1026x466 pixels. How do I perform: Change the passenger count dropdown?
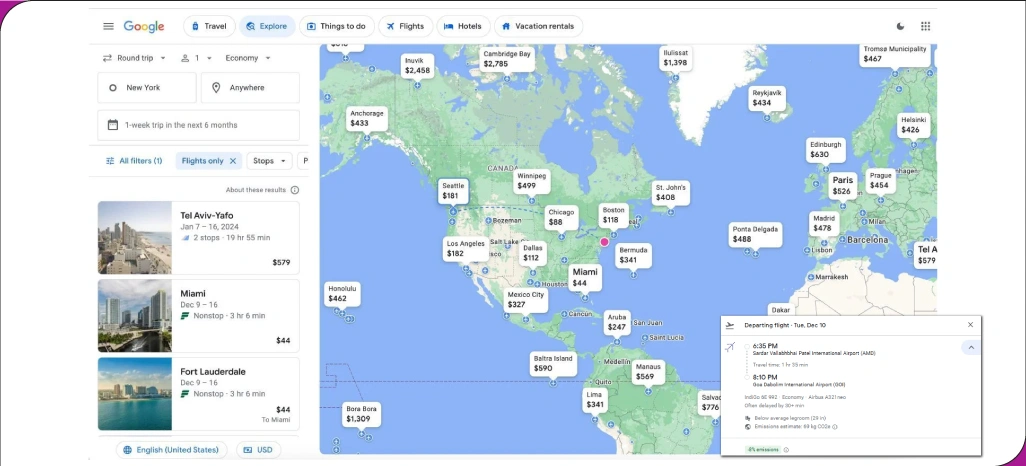point(196,58)
